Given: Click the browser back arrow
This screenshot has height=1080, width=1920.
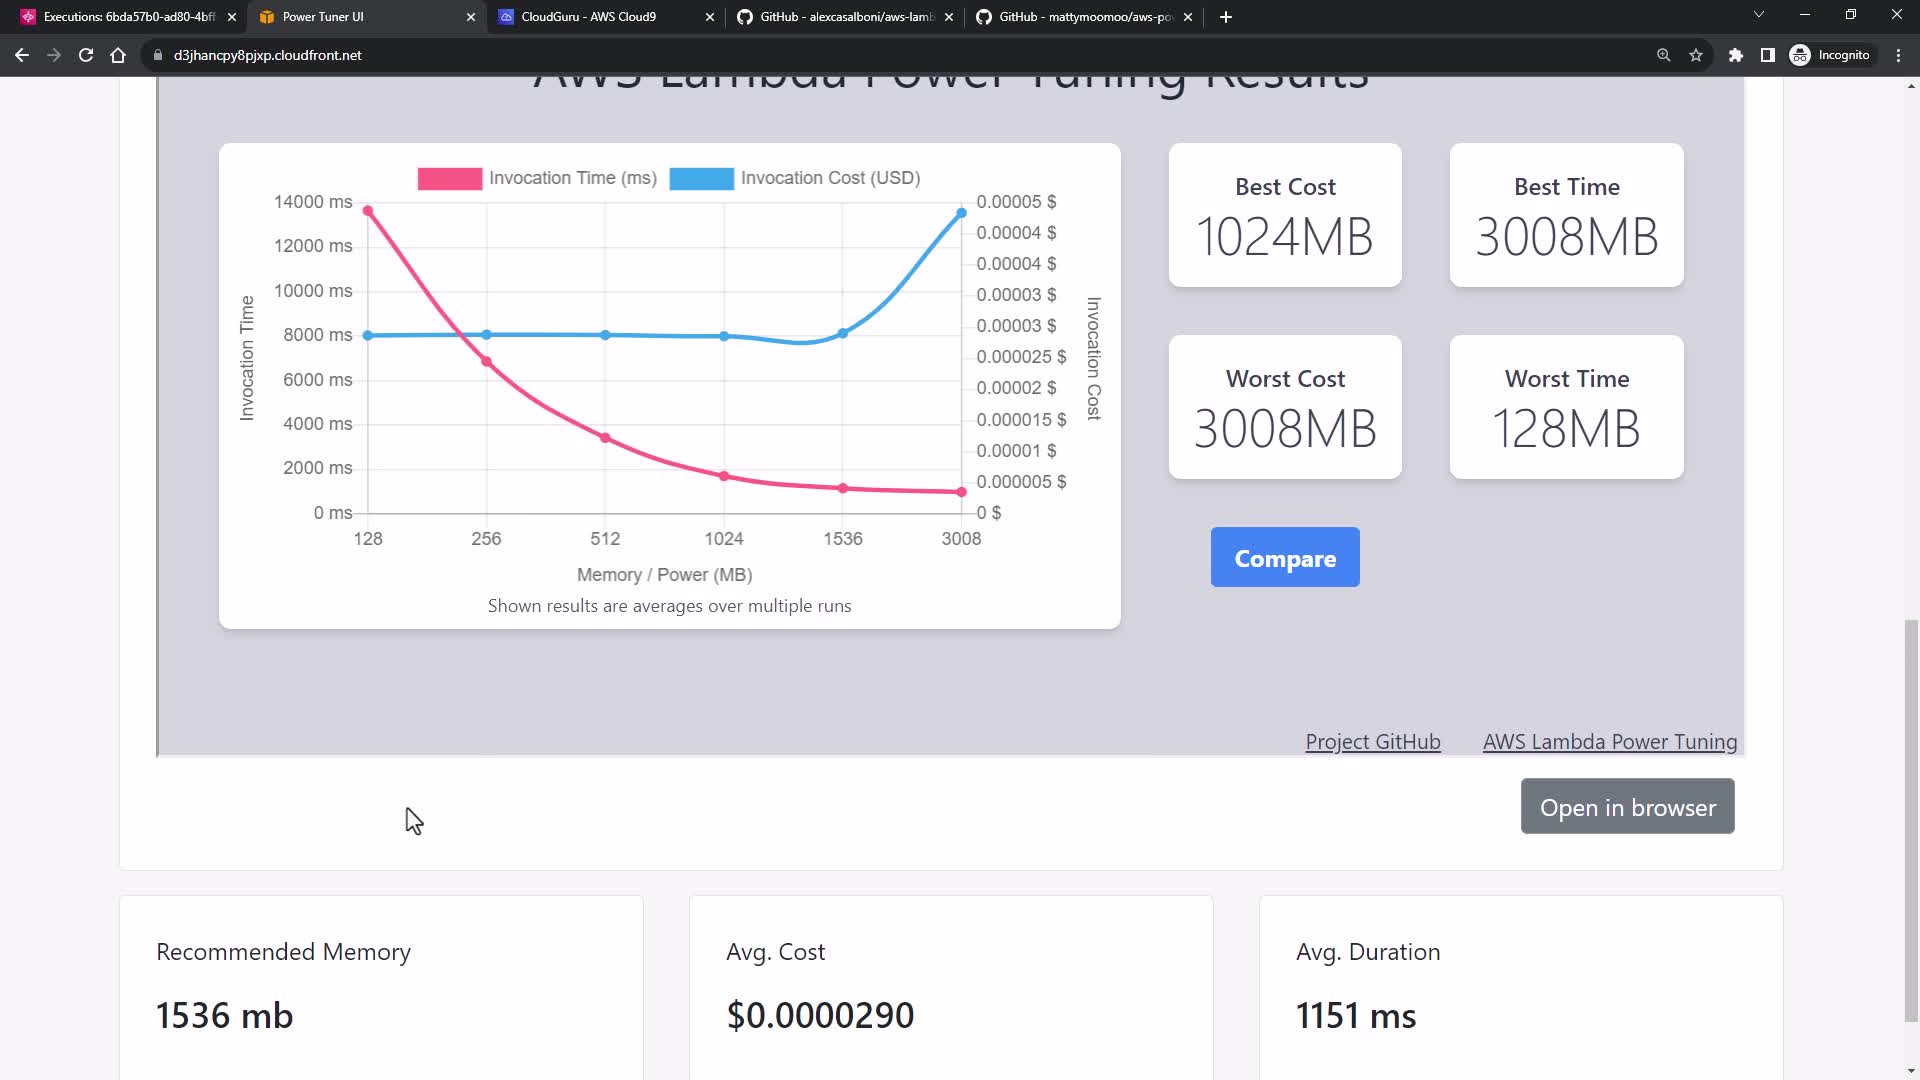Looking at the screenshot, I should point(21,55).
